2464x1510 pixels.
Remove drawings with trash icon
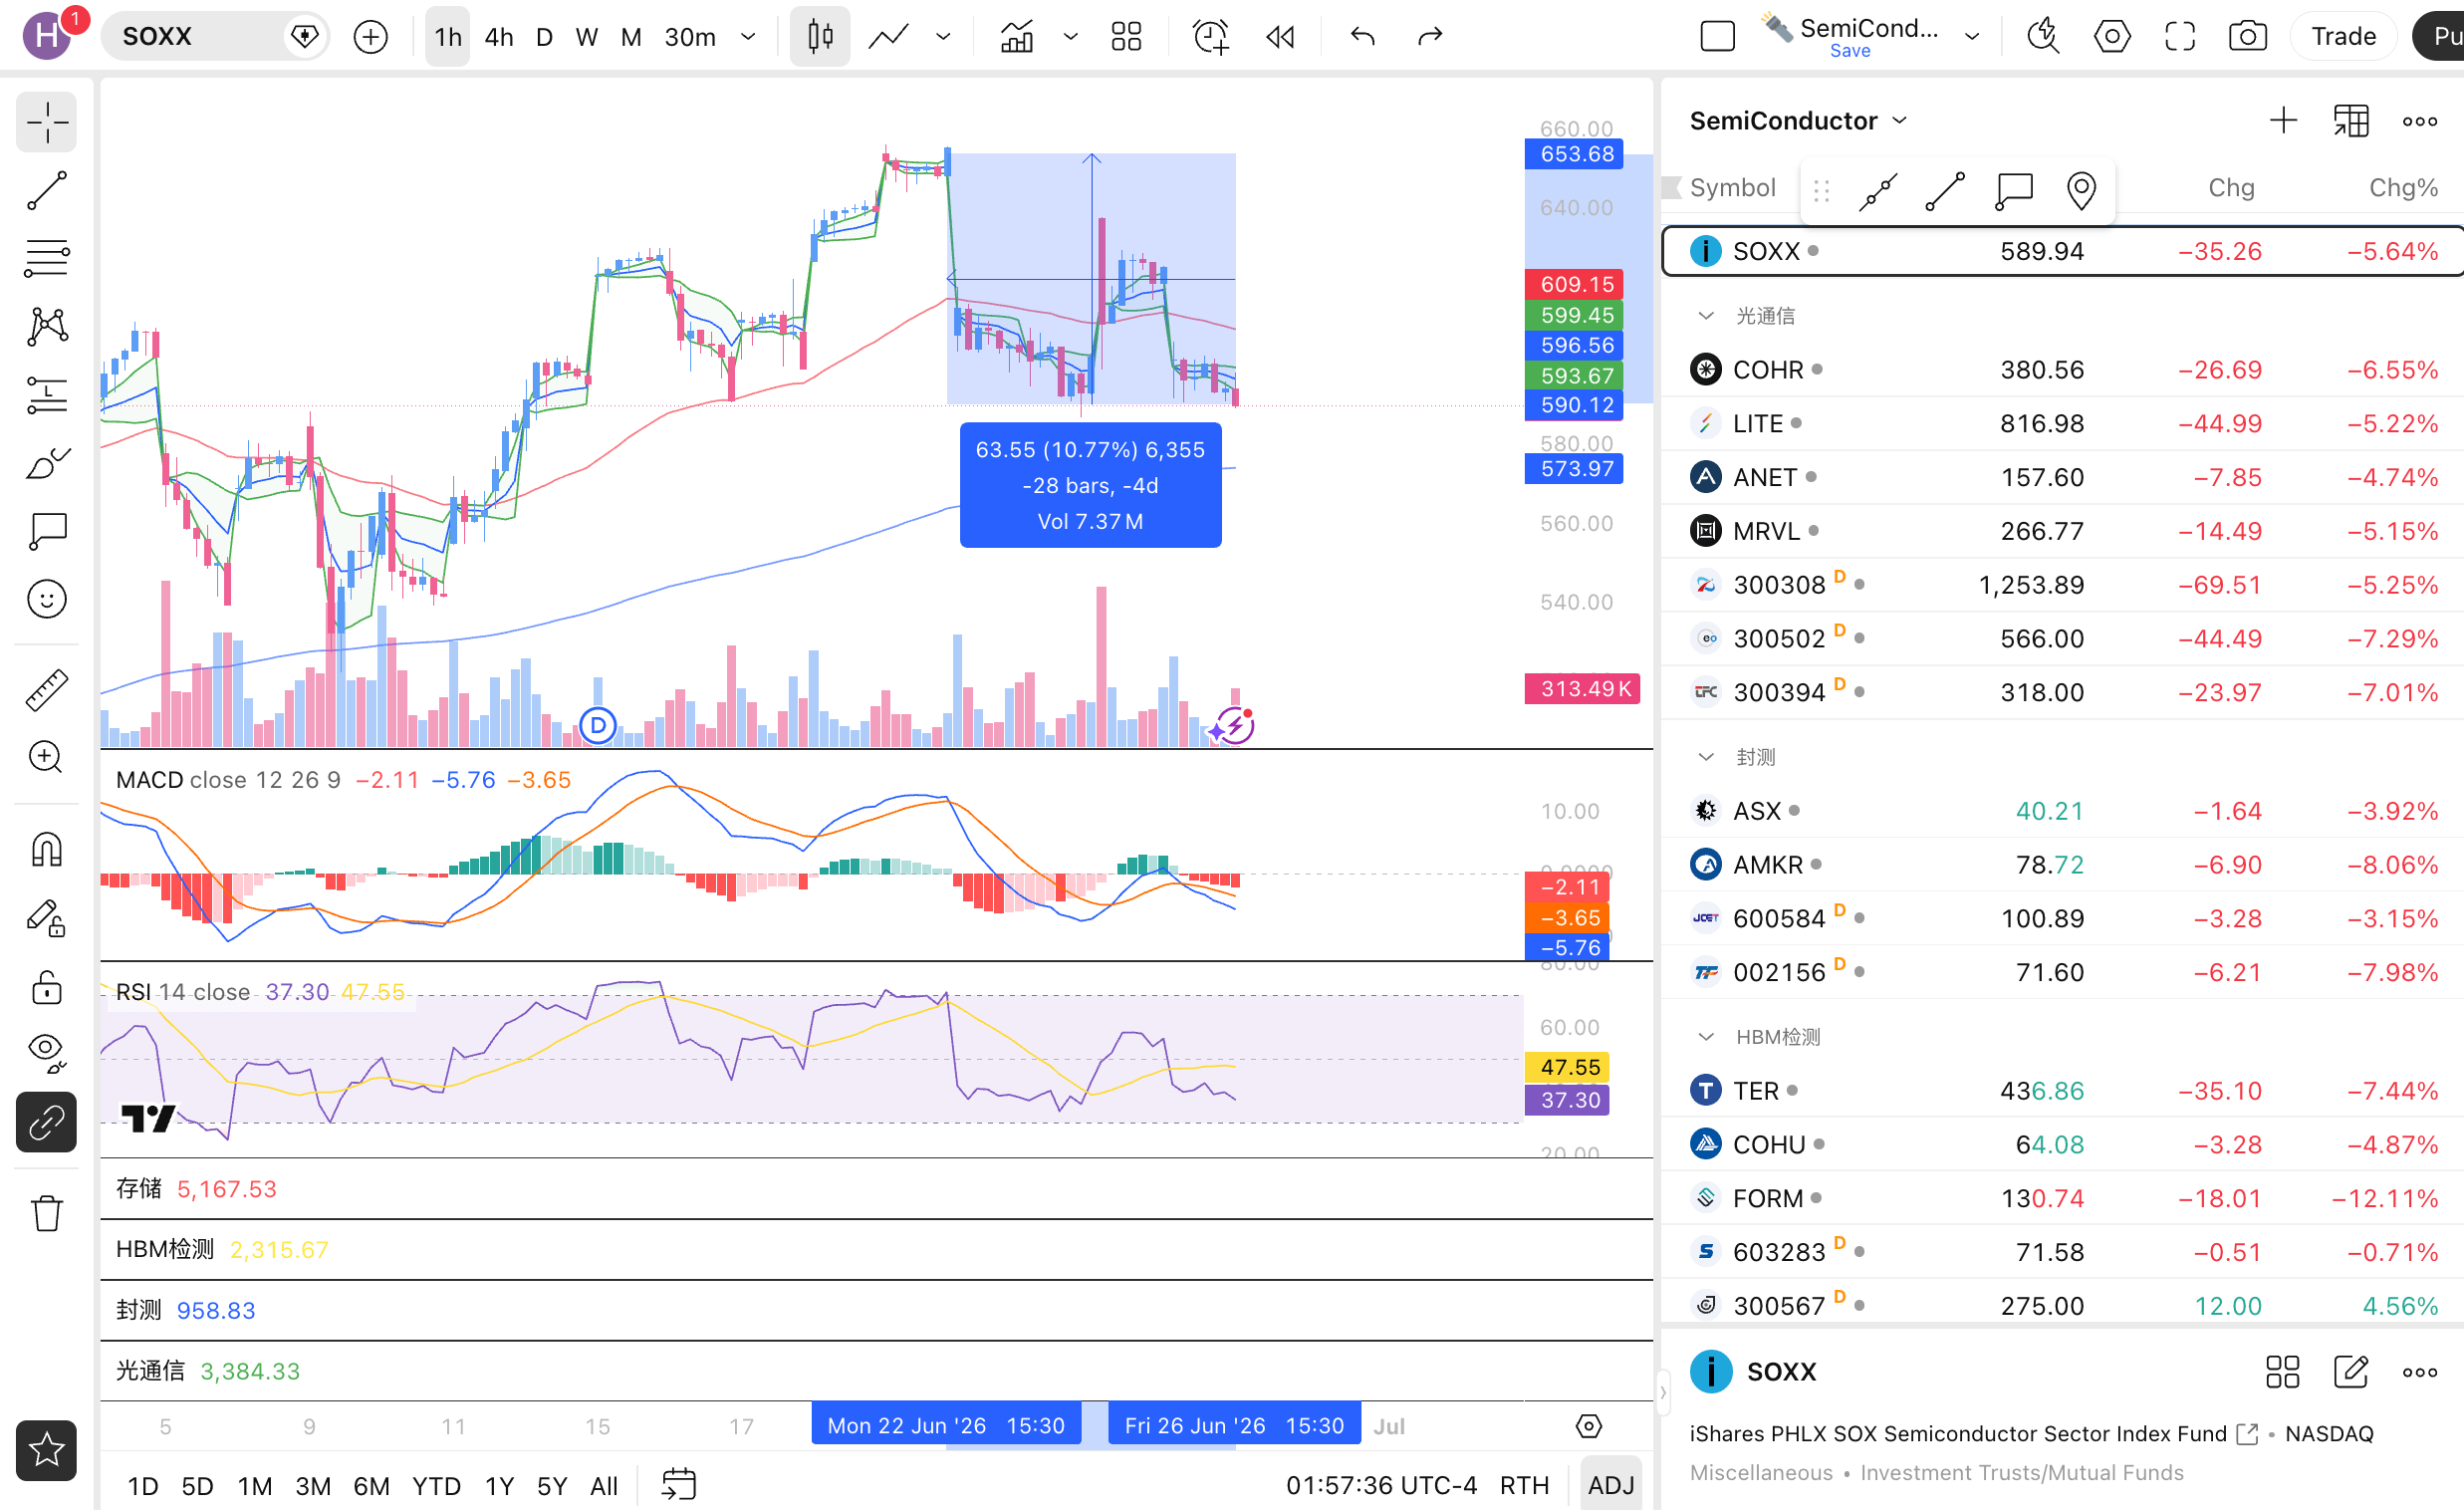[x=46, y=1213]
